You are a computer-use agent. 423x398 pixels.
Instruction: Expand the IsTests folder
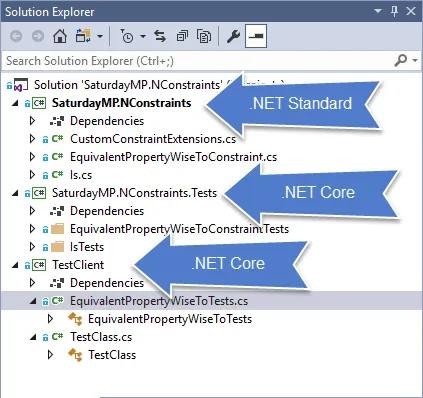(x=32, y=247)
